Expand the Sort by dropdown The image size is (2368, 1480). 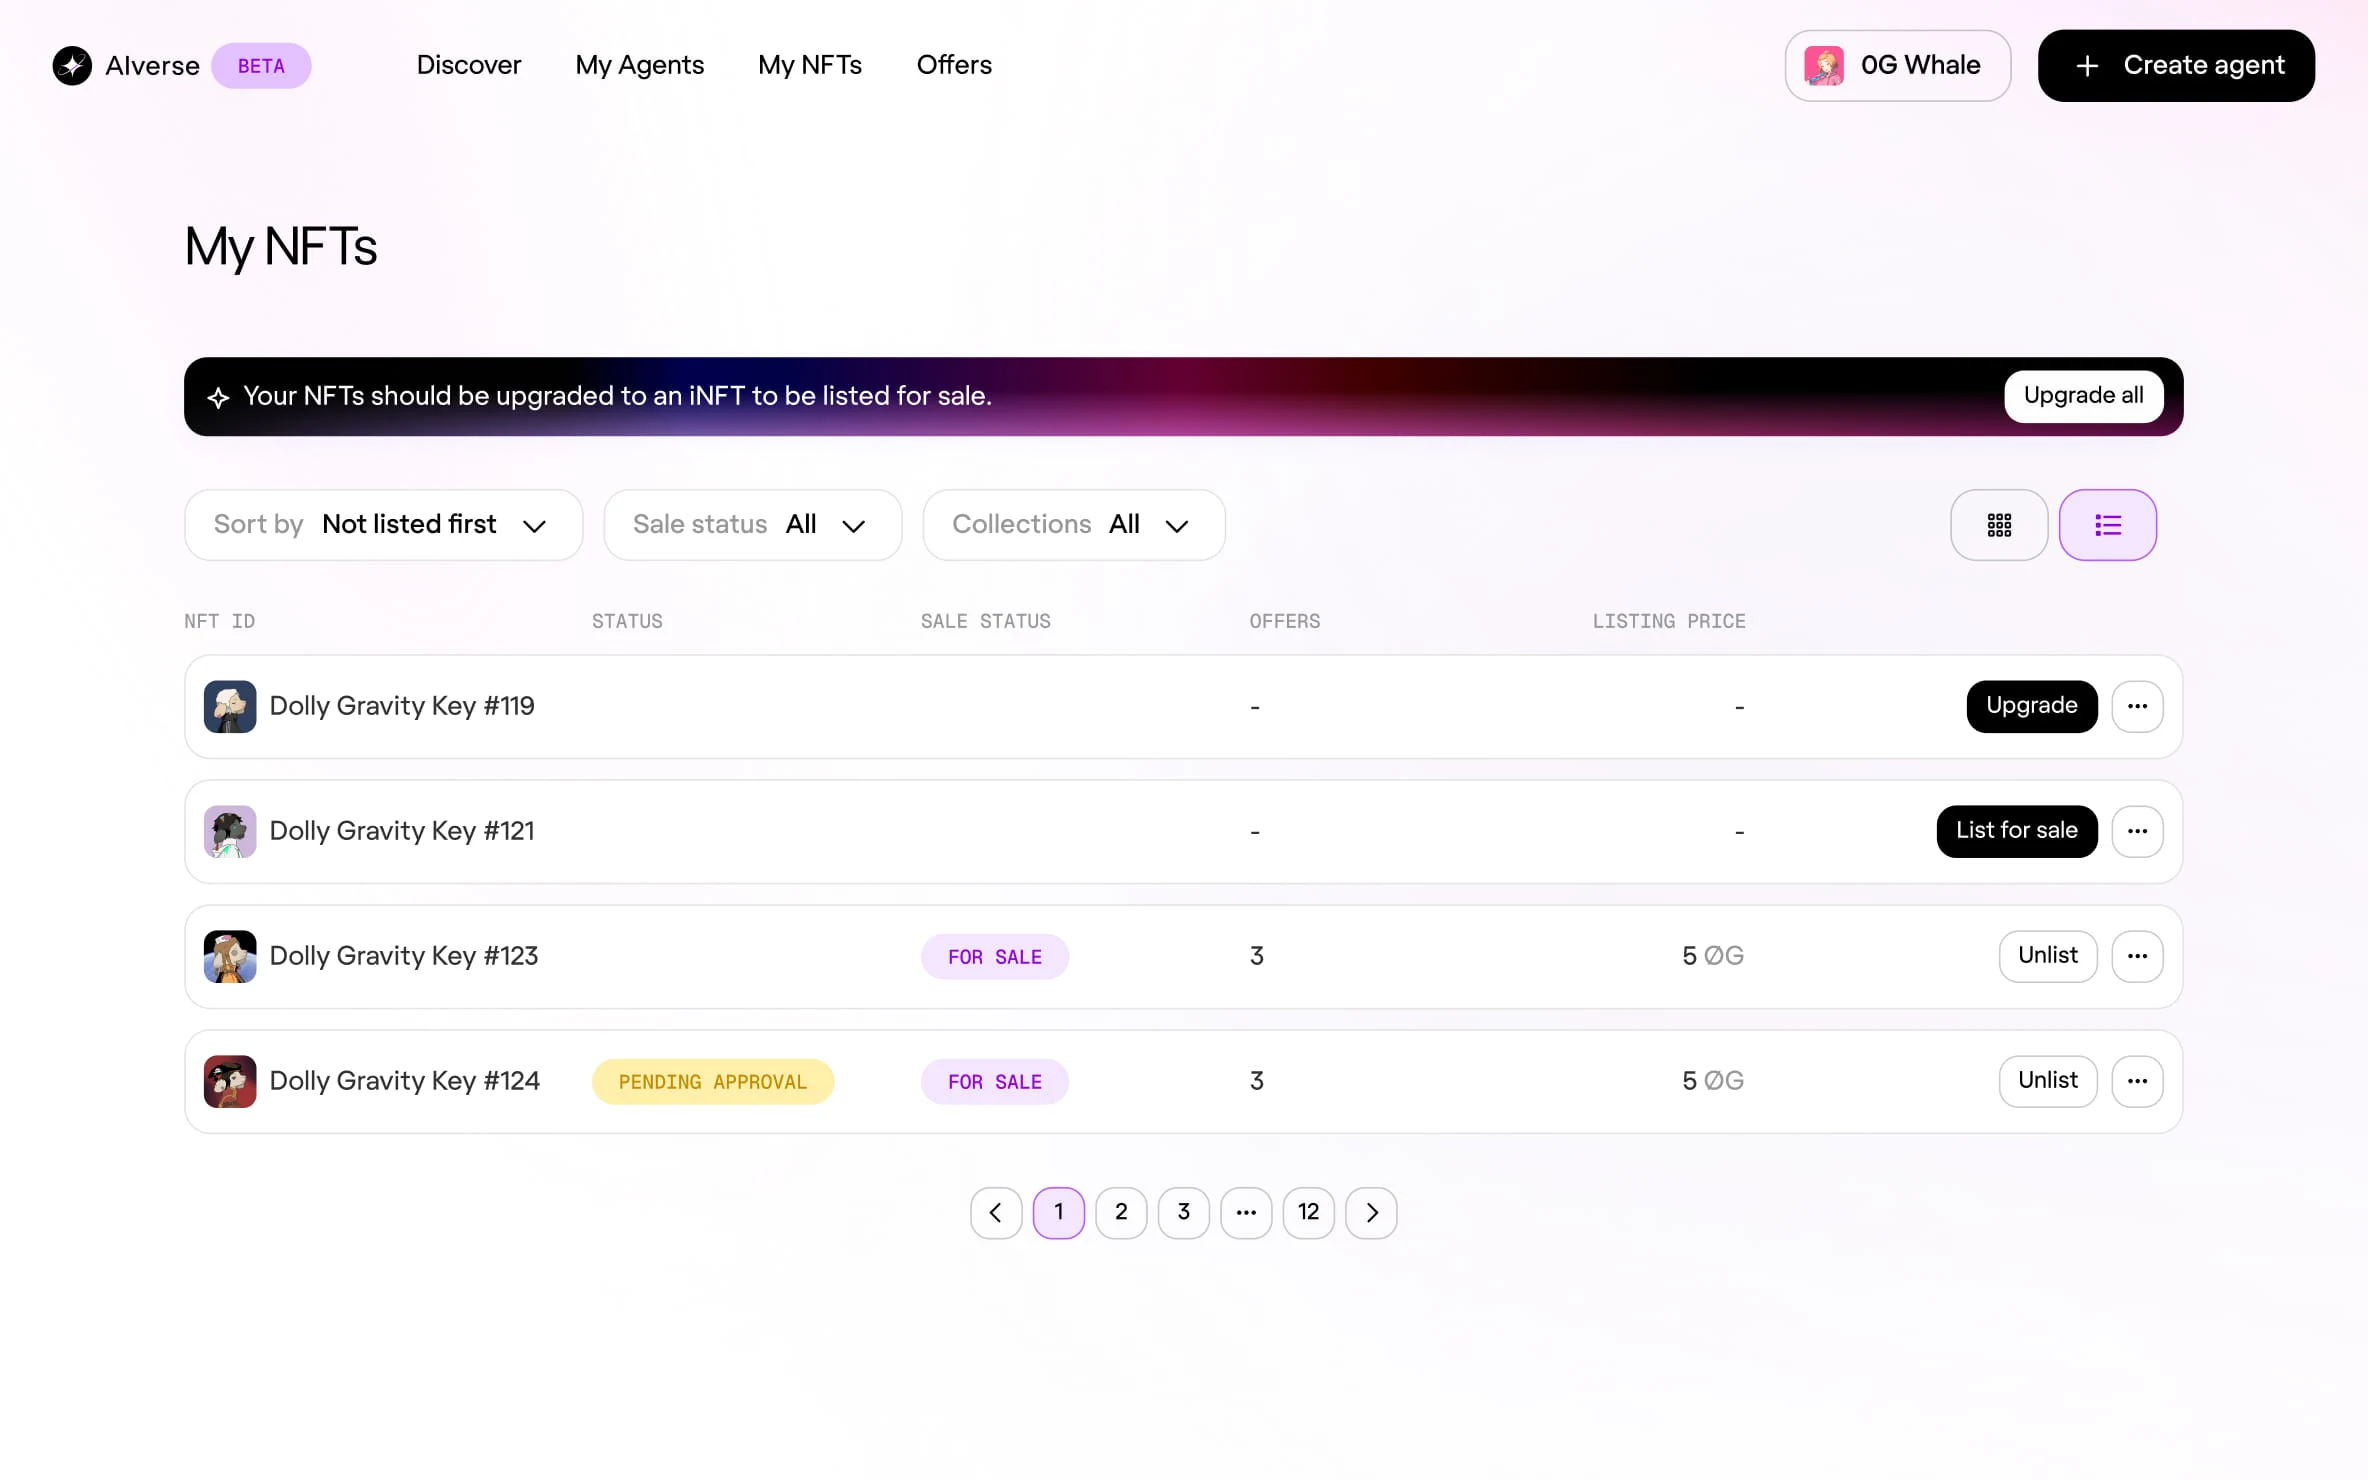pyautogui.click(x=383, y=525)
